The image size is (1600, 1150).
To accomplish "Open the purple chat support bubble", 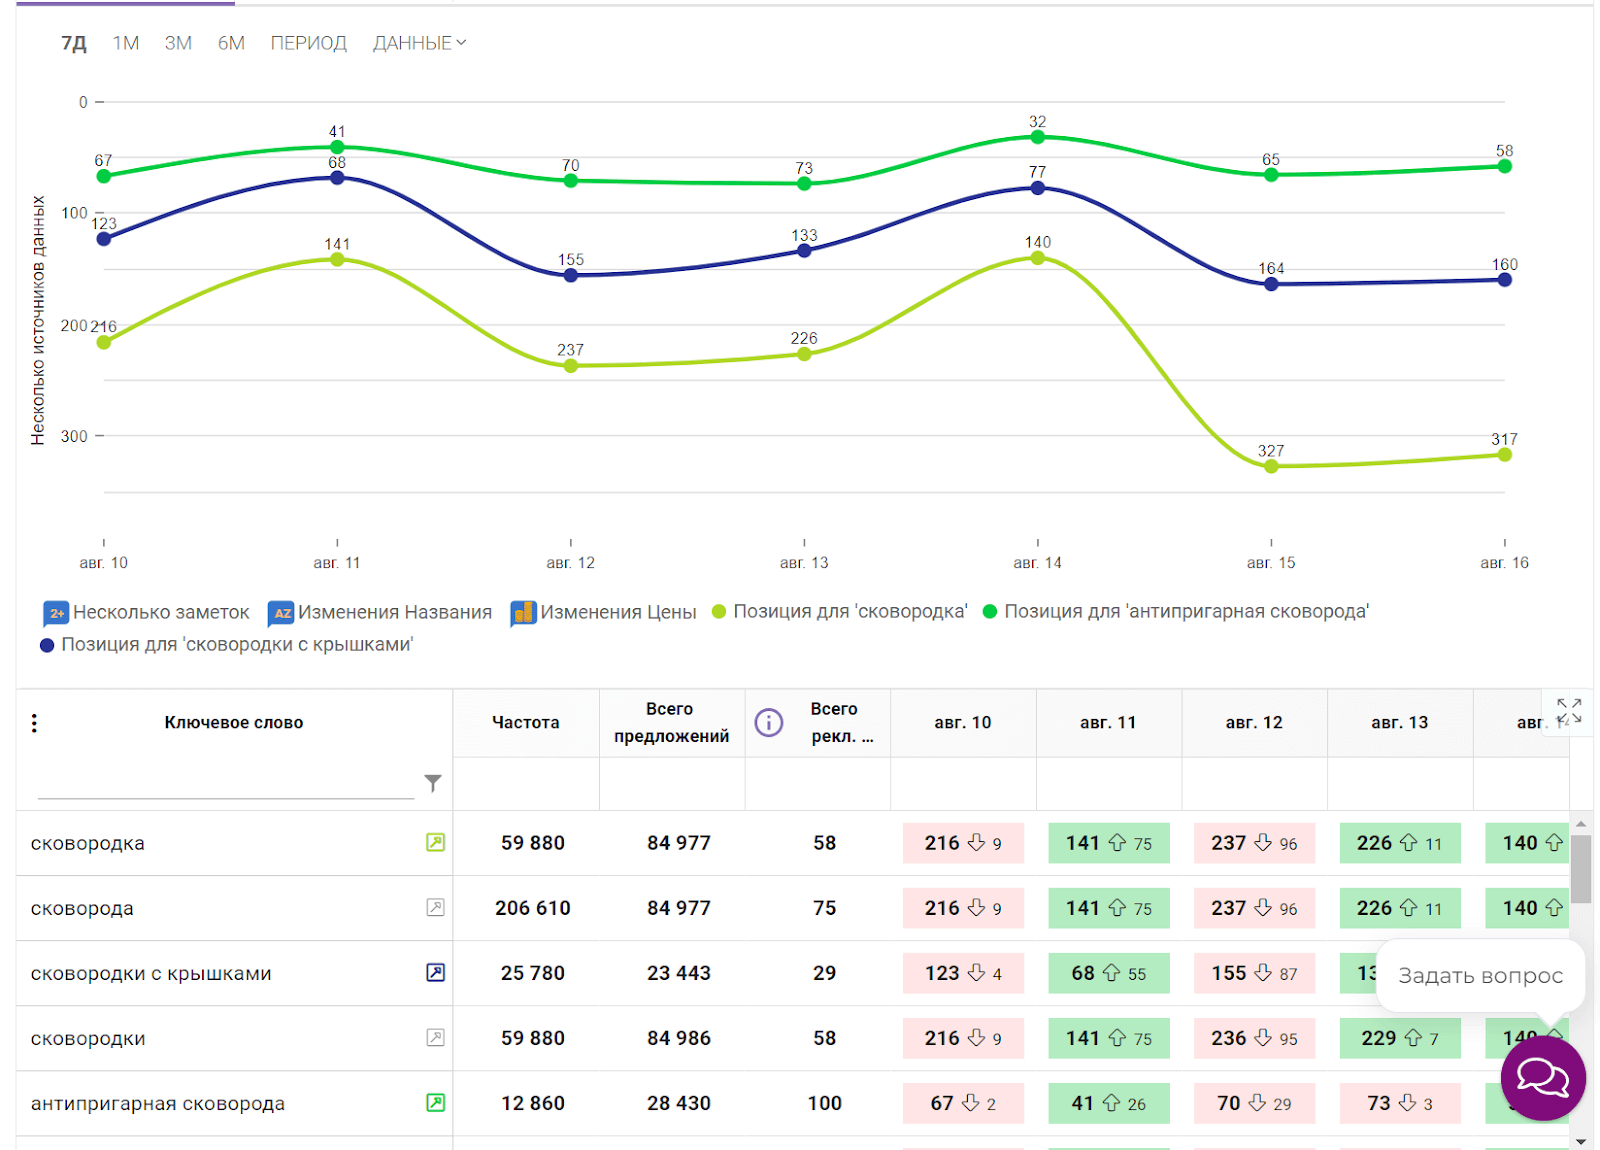I will (1542, 1078).
